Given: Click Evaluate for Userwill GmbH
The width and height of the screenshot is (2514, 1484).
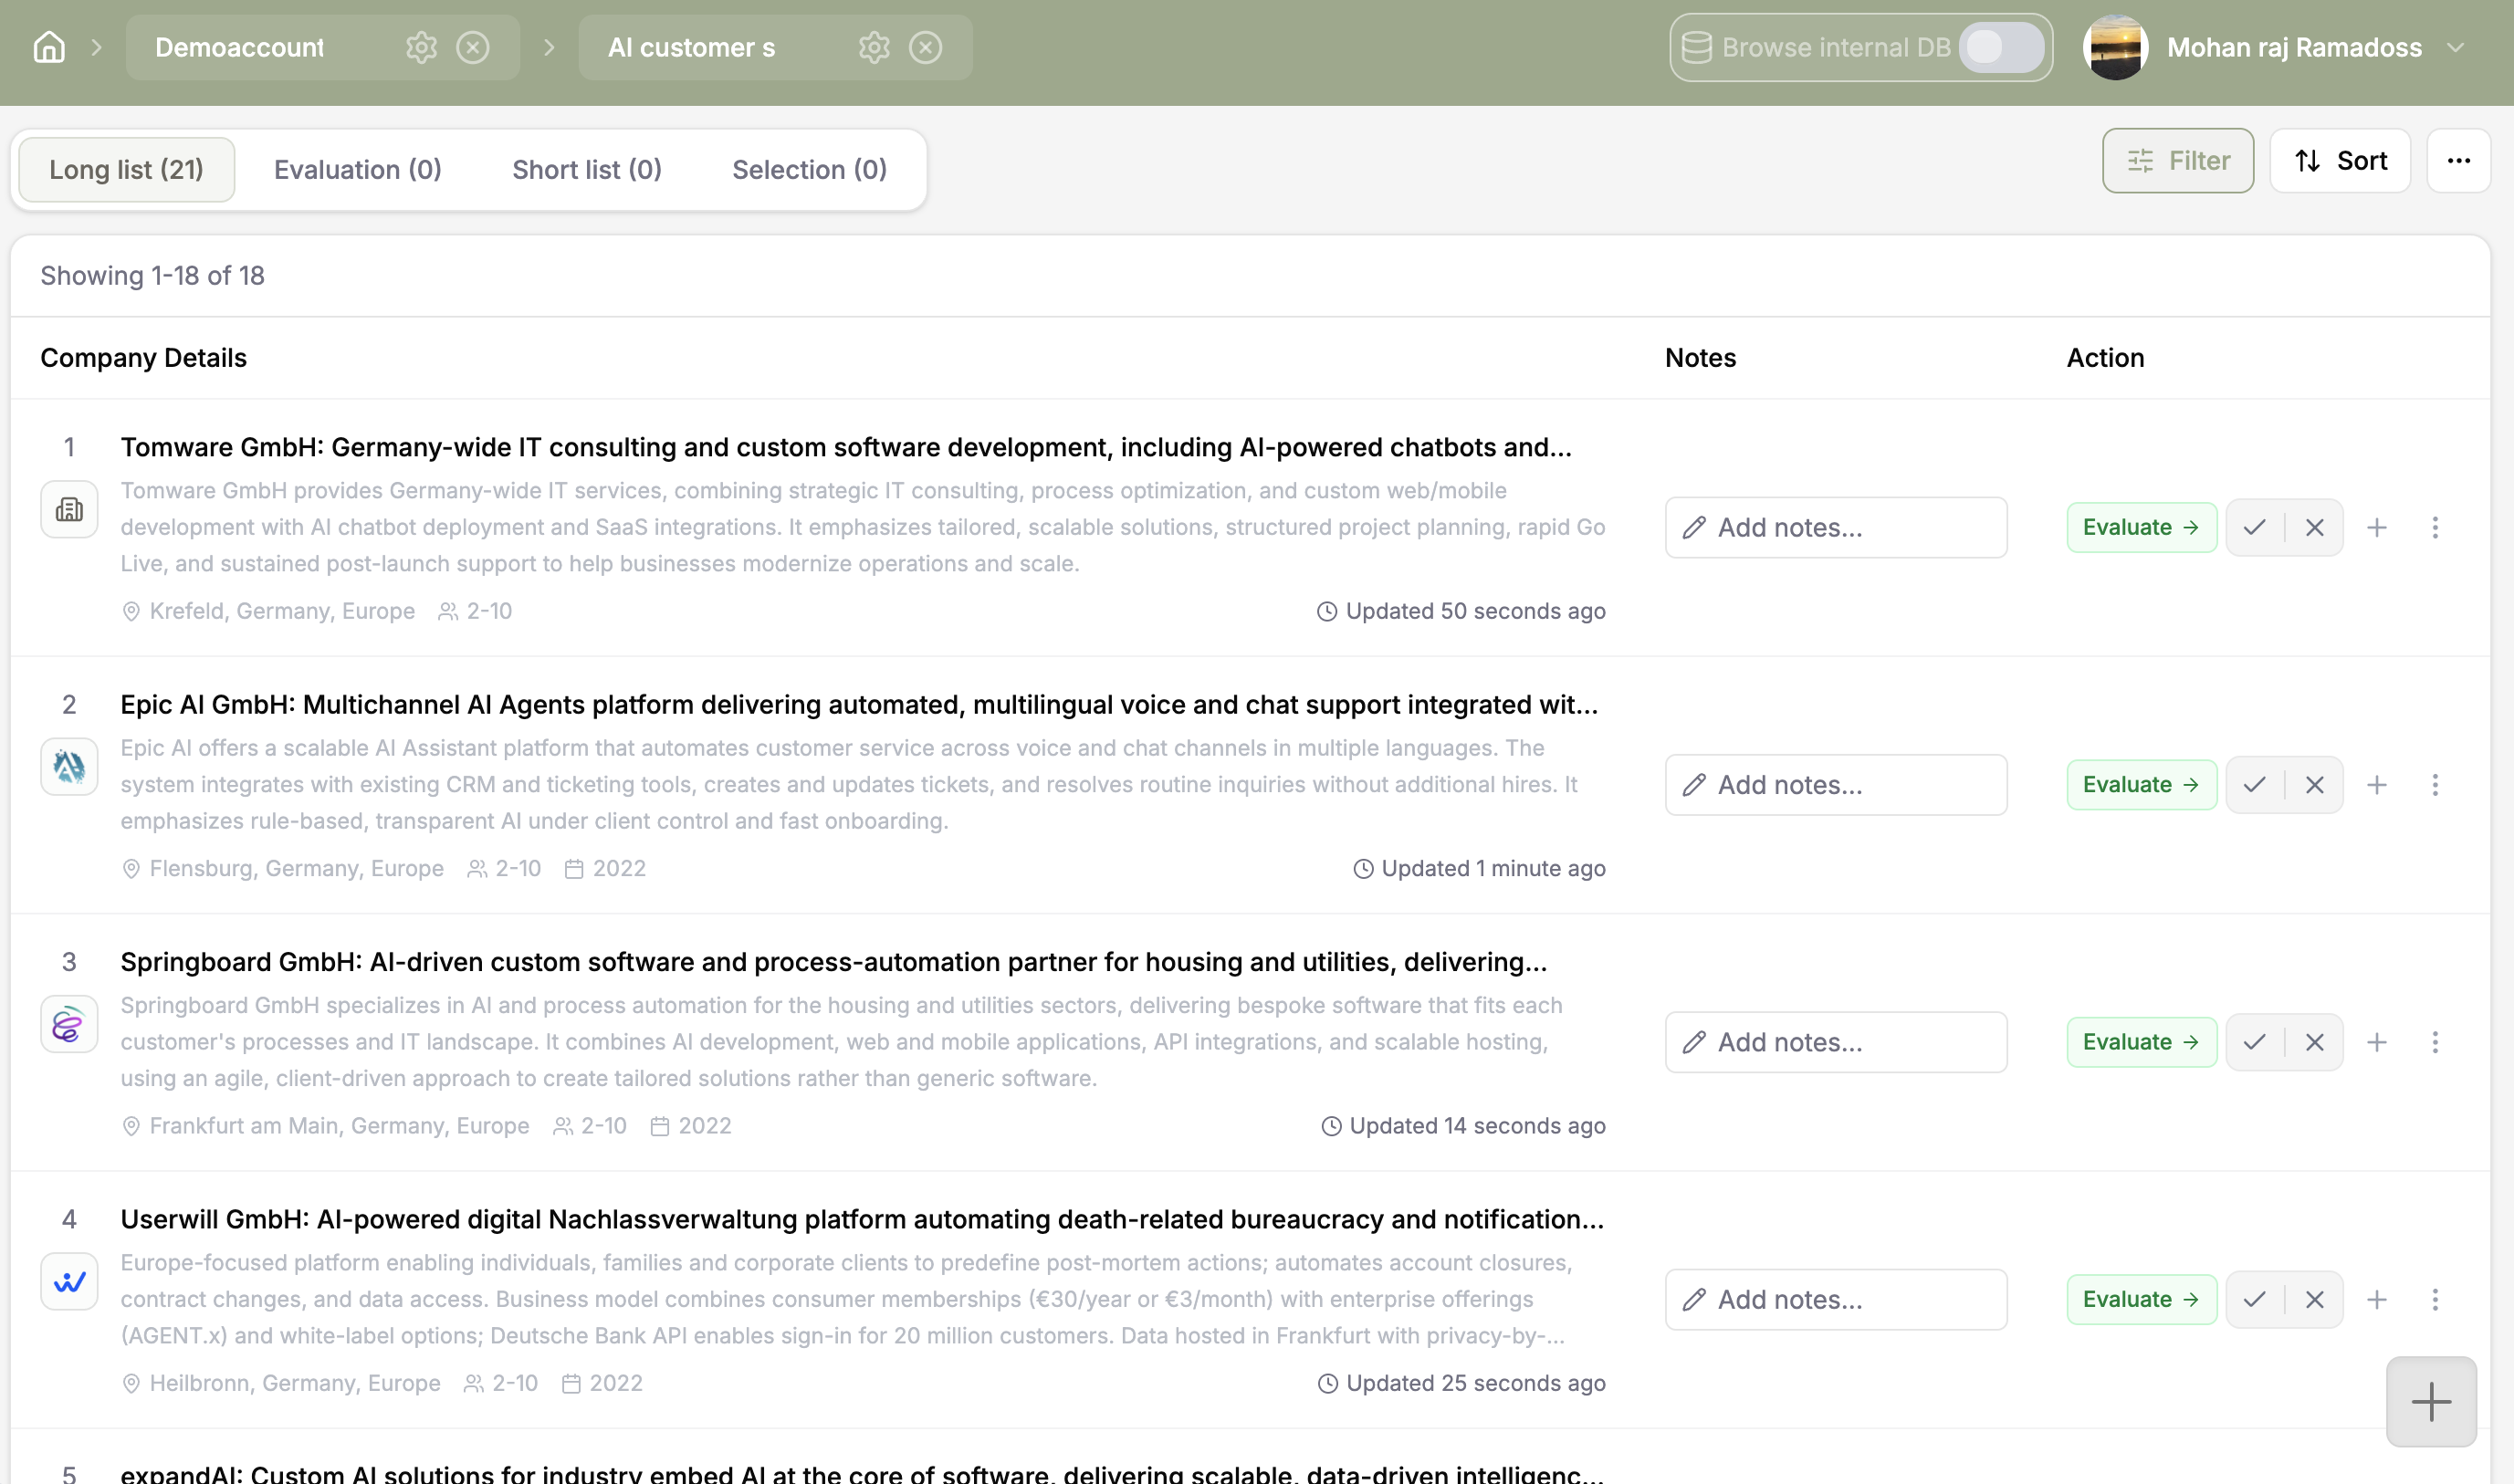Looking at the screenshot, I should click(2141, 1300).
